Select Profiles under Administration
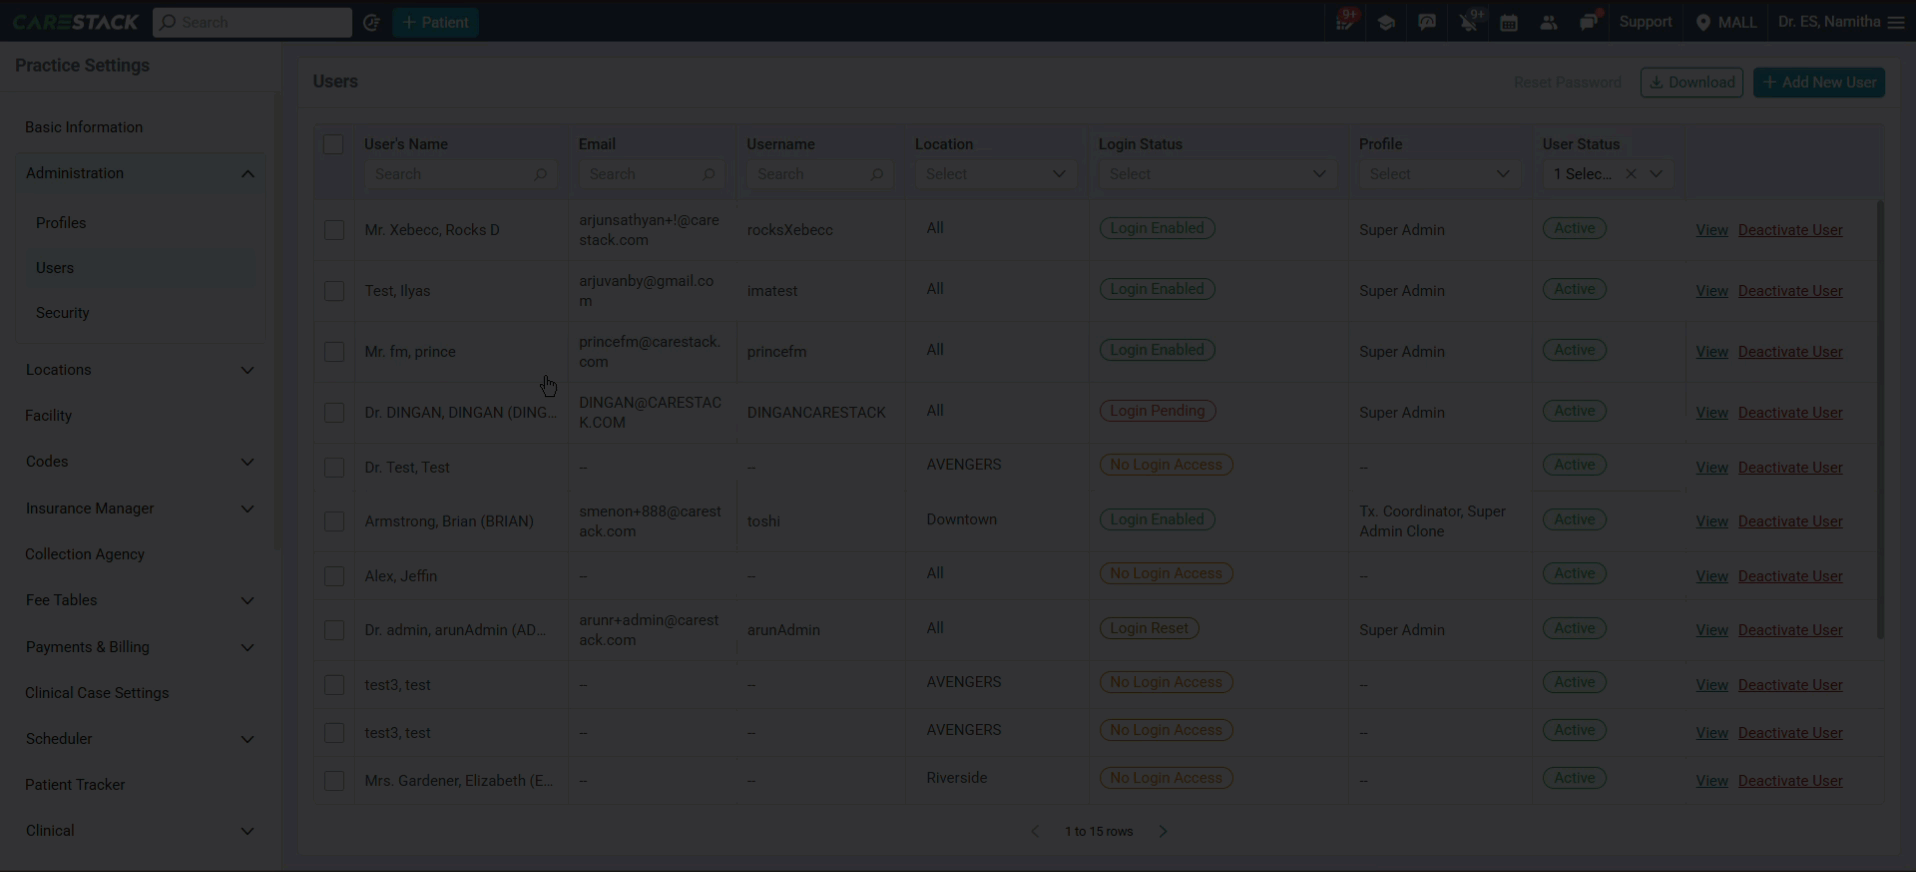 click(61, 223)
